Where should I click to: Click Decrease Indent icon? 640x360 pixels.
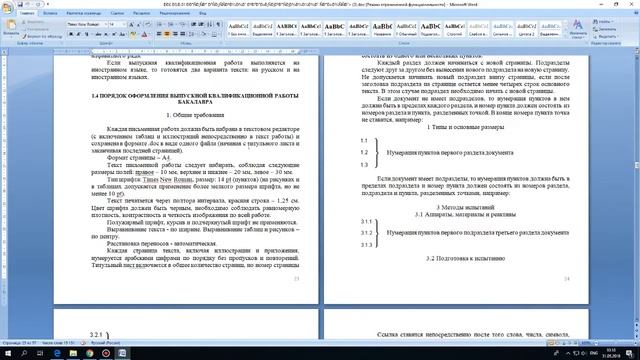coord(193,24)
